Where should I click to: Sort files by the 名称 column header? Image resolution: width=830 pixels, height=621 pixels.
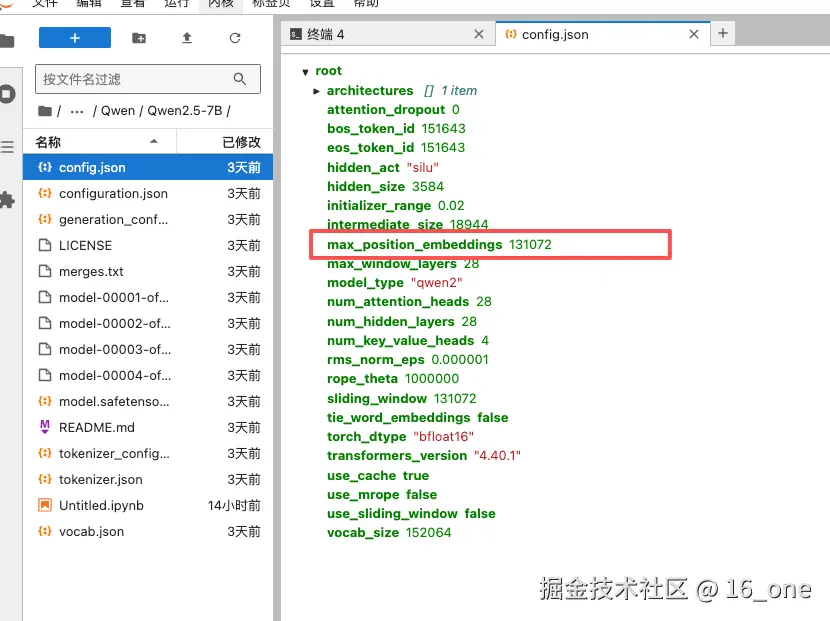click(100, 142)
